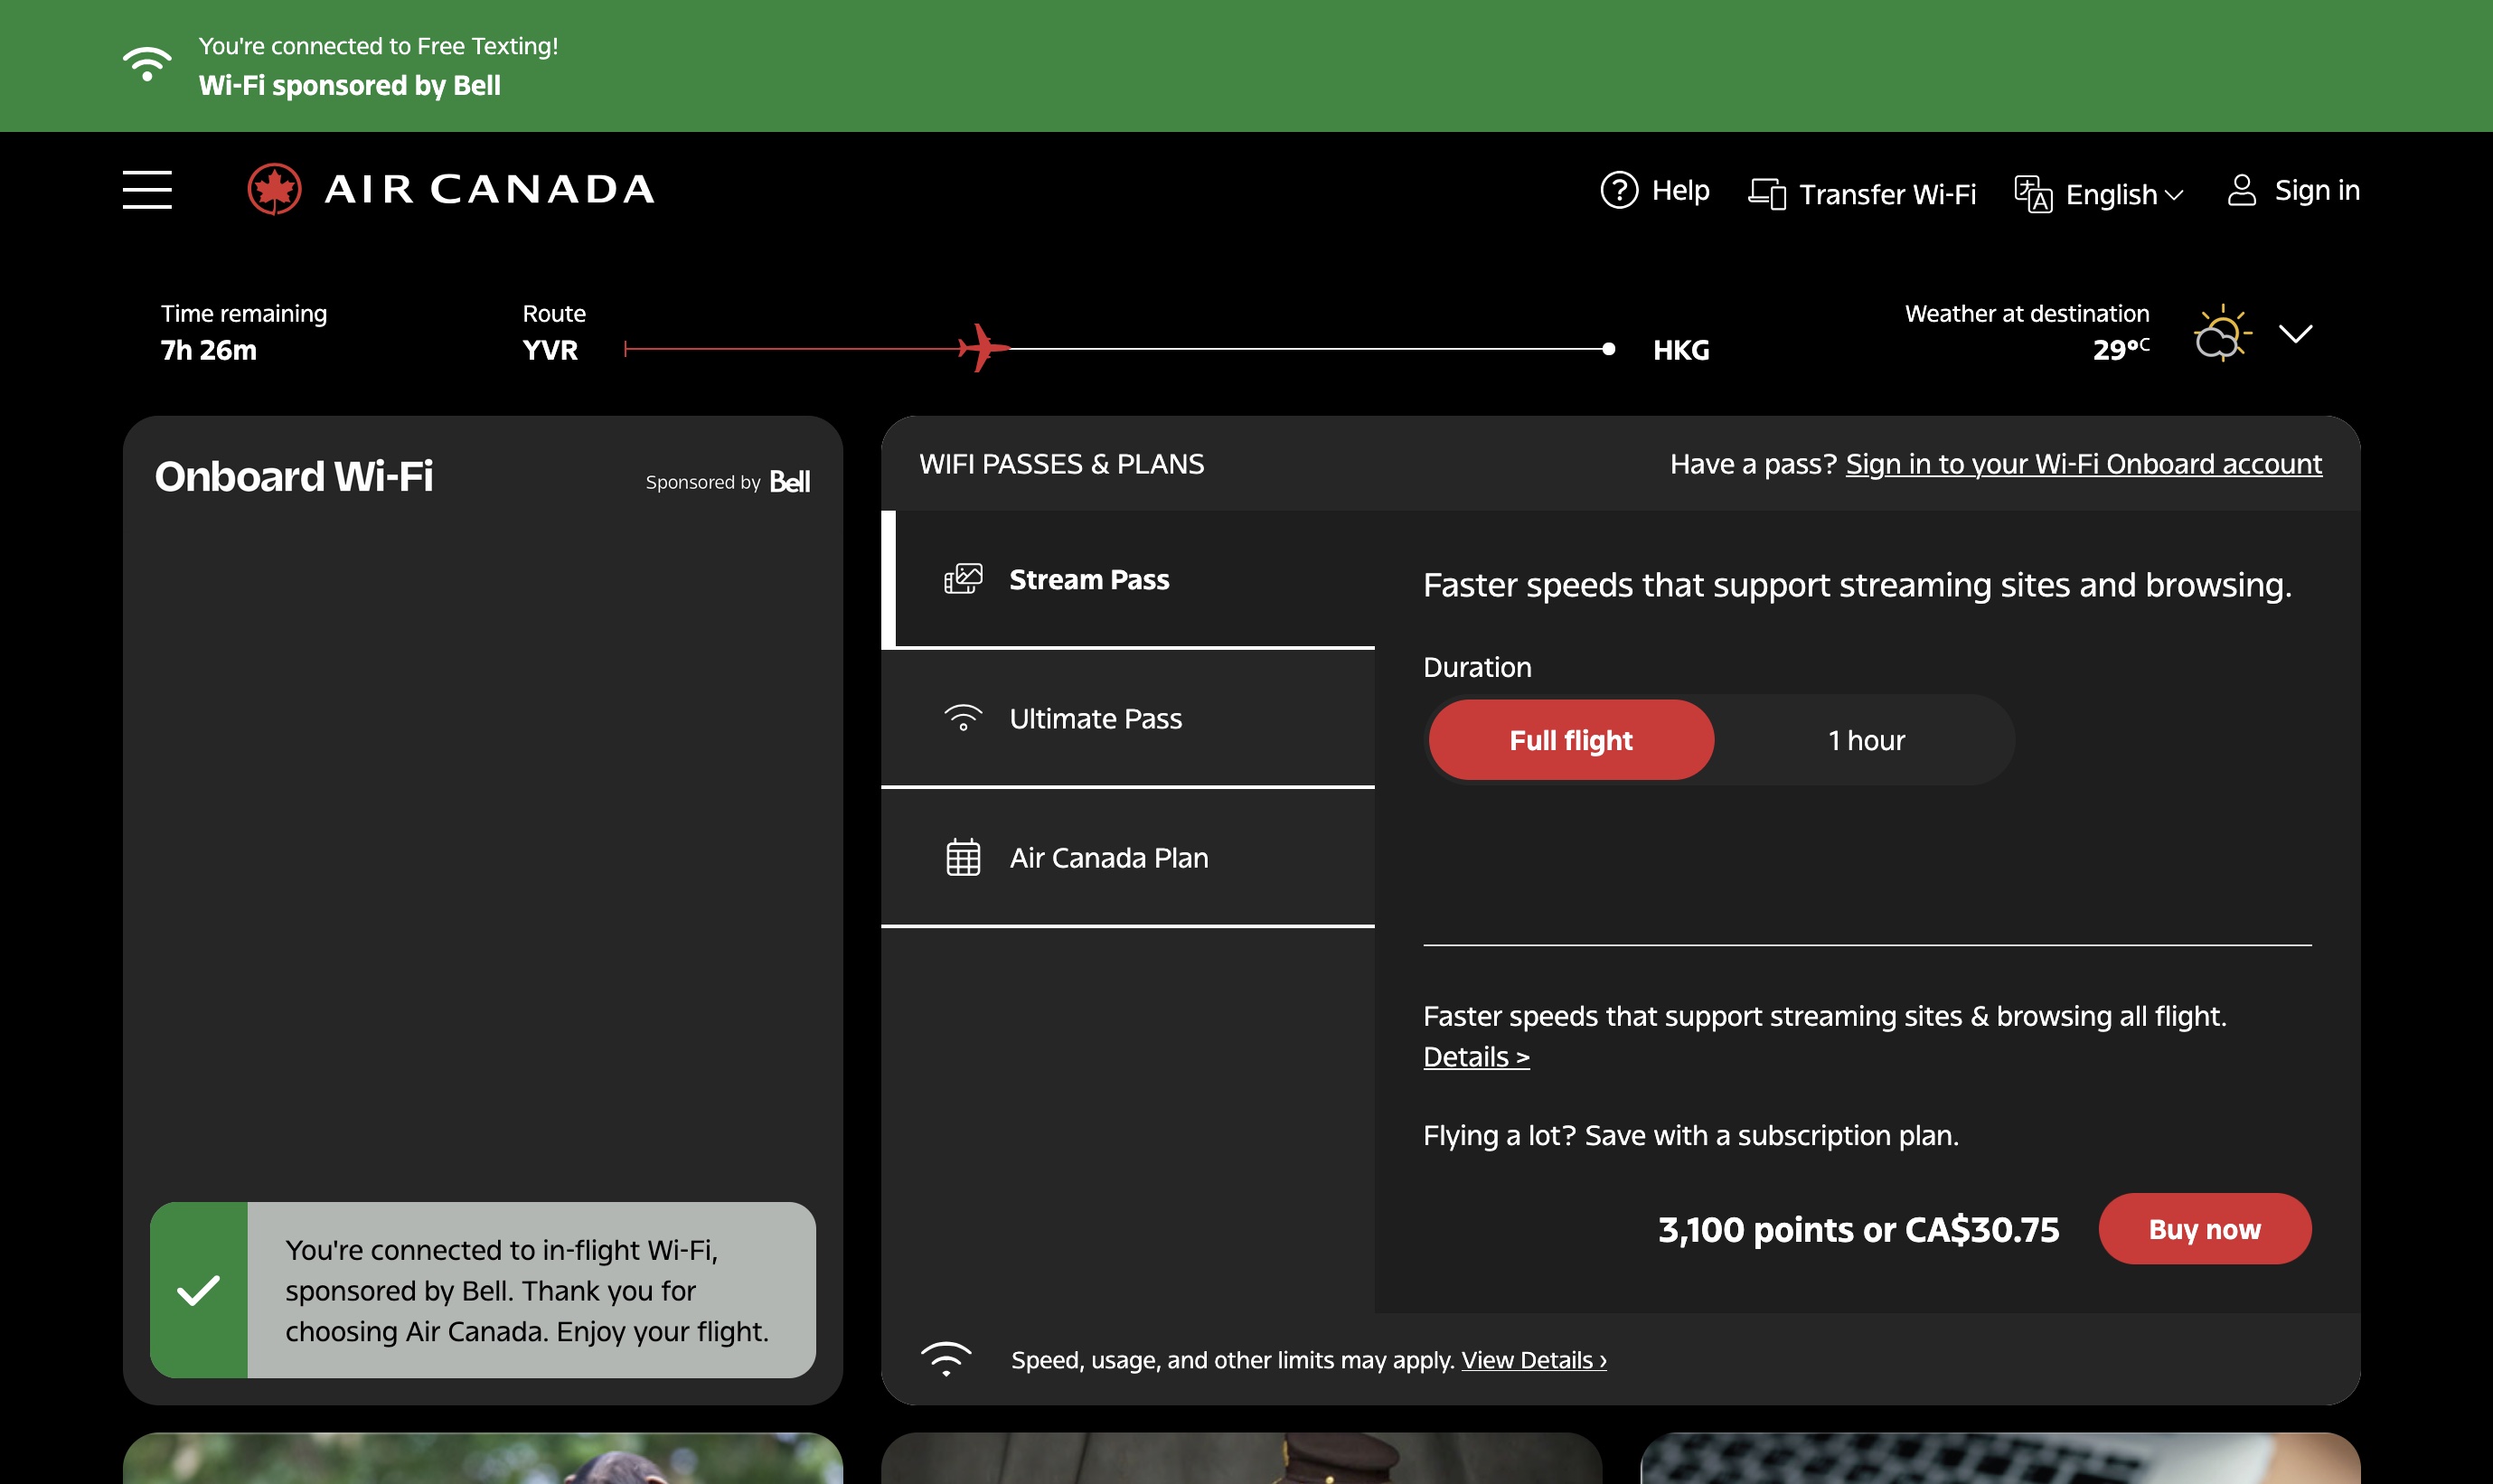This screenshot has width=2493, height=1484.
Task: Sign in to your Wi-Fi Onboard account
Action: [x=2083, y=464]
